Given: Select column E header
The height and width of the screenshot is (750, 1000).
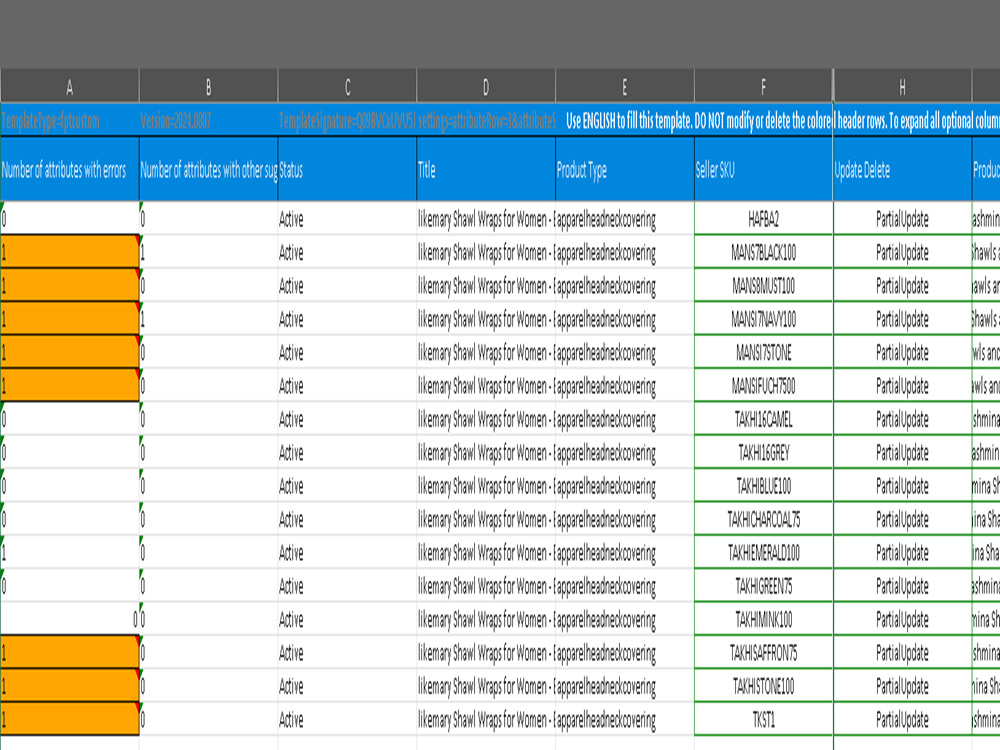Looking at the screenshot, I should pyautogui.click(x=625, y=86).
